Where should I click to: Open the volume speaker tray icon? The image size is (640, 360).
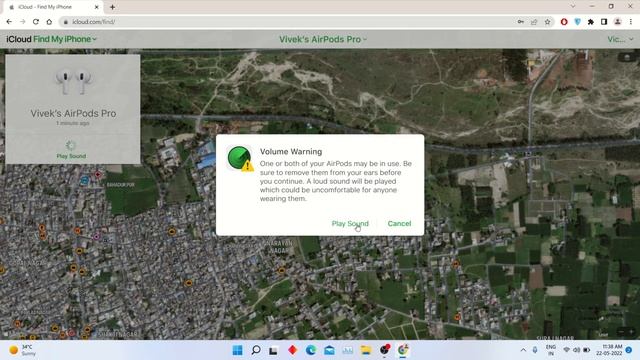[x=576, y=350]
